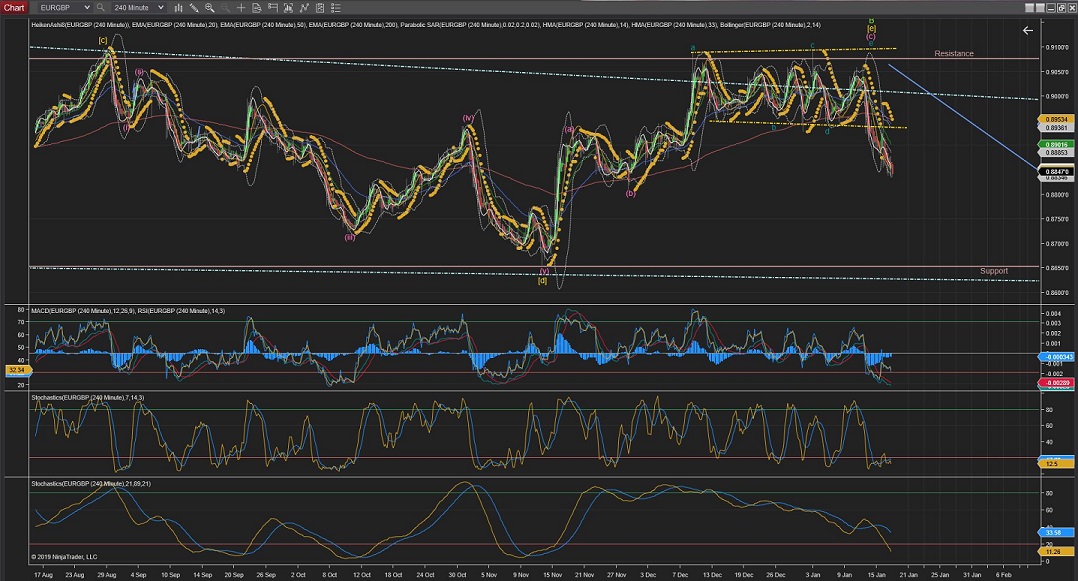Open the bar type chart style icon
The height and width of the screenshot is (581, 1078).
(x=179, y=8)
